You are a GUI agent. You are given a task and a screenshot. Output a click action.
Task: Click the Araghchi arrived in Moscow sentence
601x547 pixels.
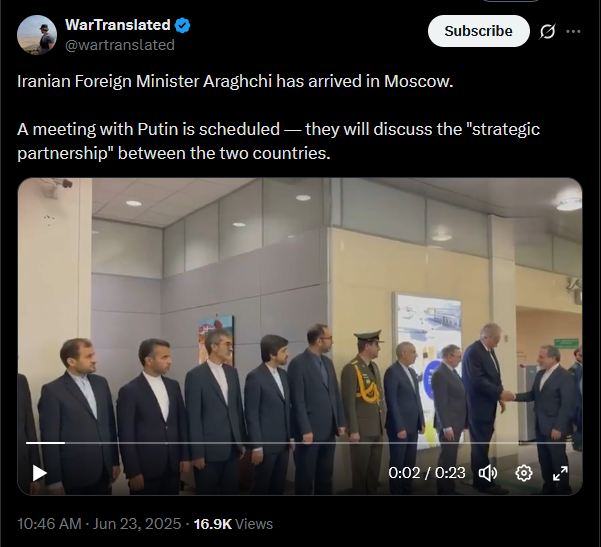click(235, 81)
